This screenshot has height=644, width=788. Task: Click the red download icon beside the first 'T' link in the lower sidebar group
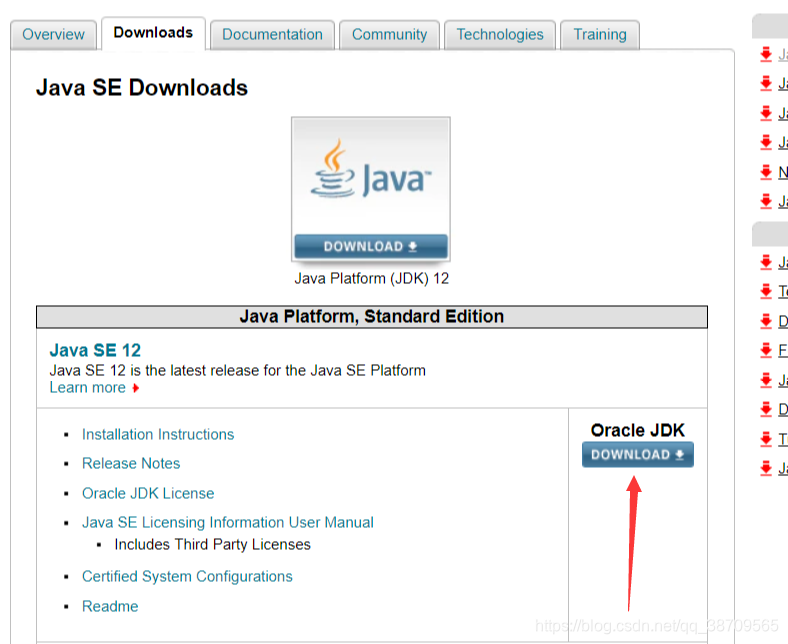766,291
